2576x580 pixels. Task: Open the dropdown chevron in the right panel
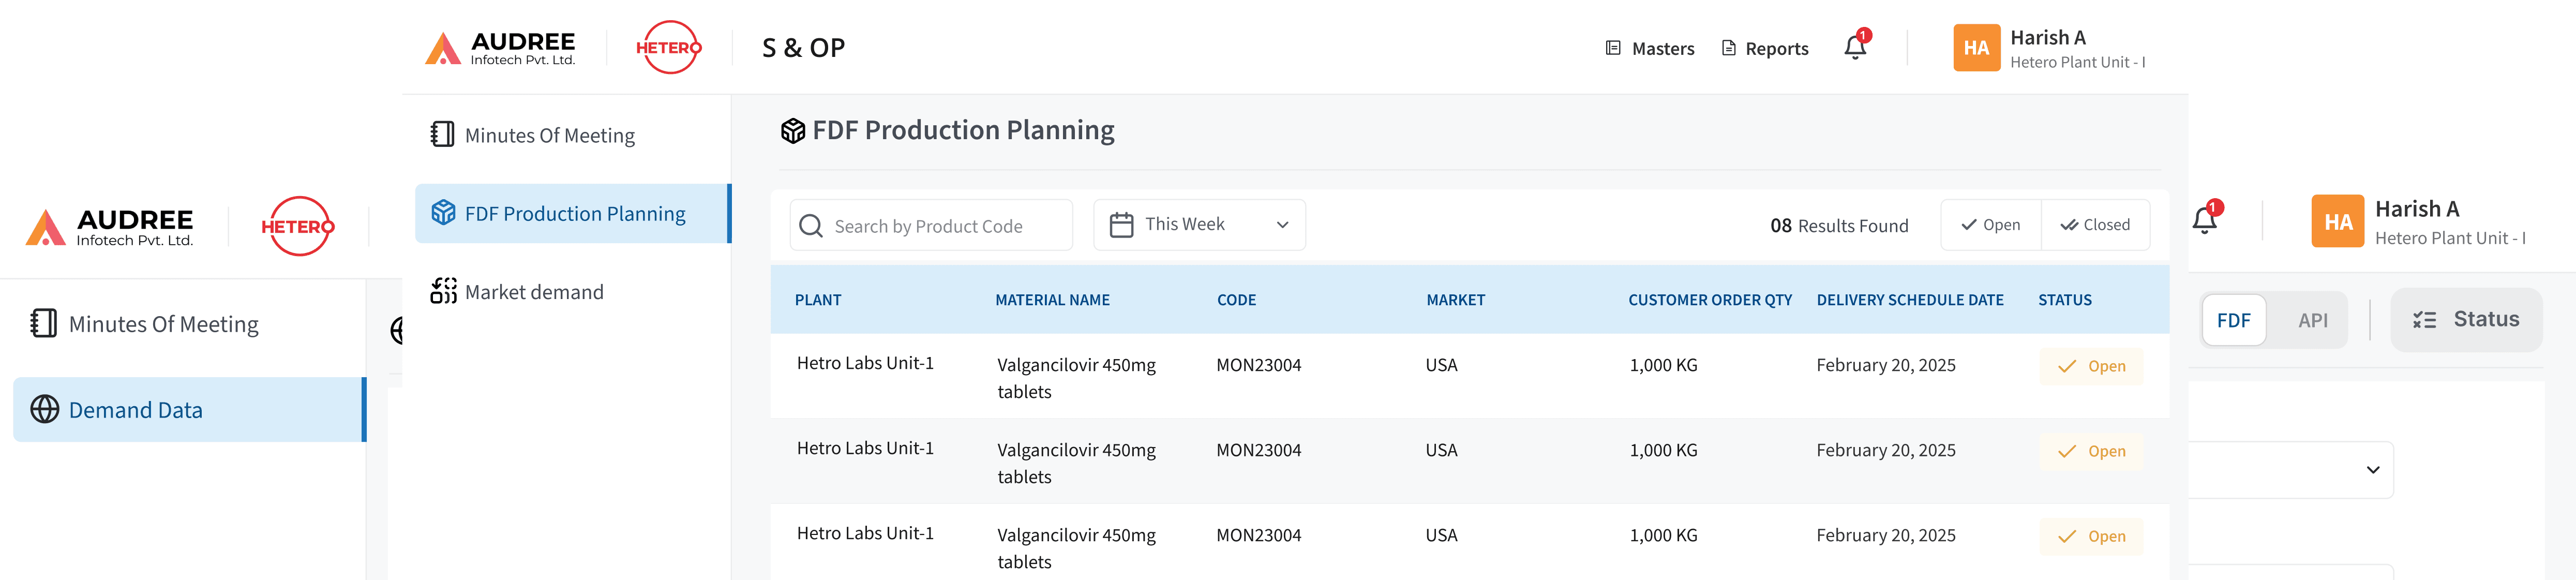(x=2372, y=470)
